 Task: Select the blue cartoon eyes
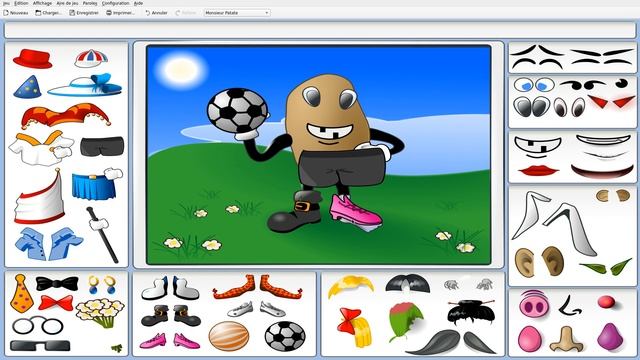534,85
